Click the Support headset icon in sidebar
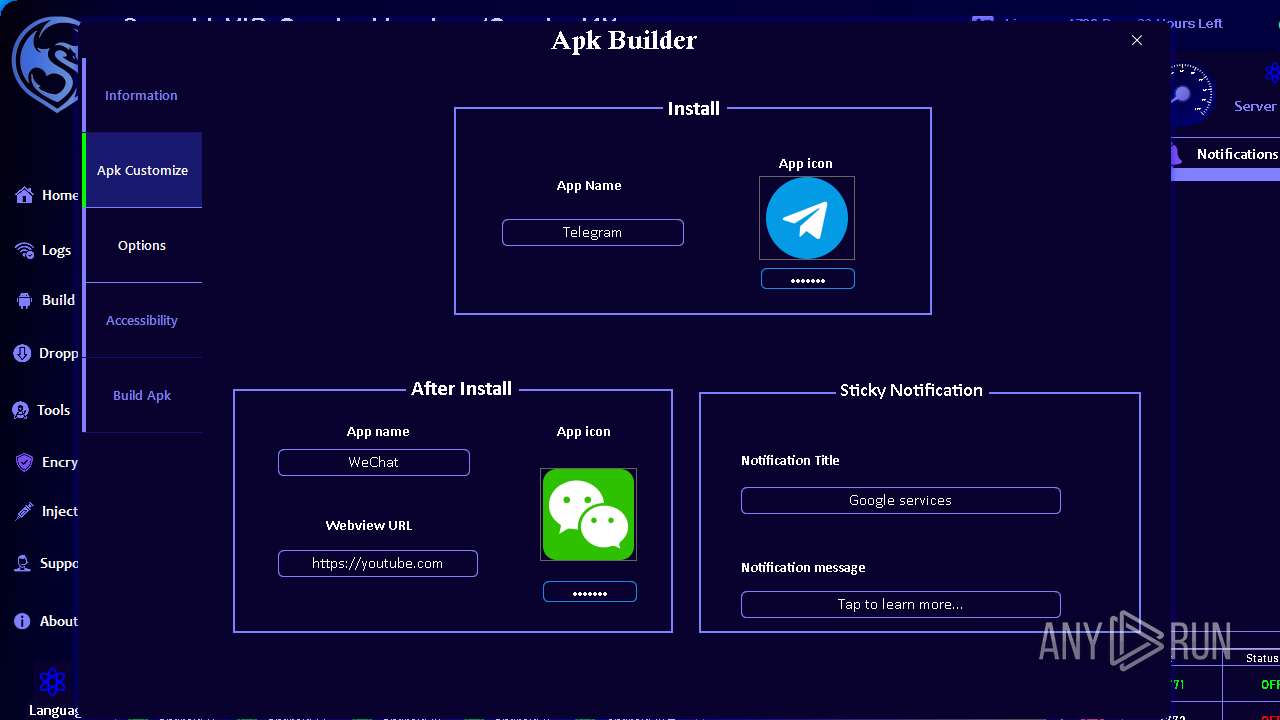 (x=22, y=563)
